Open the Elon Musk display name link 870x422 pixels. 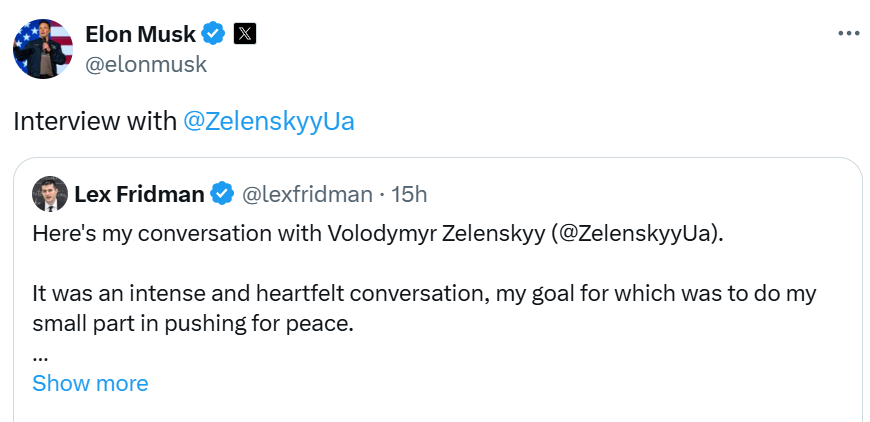pyautogui.click(x=141, y=34)
